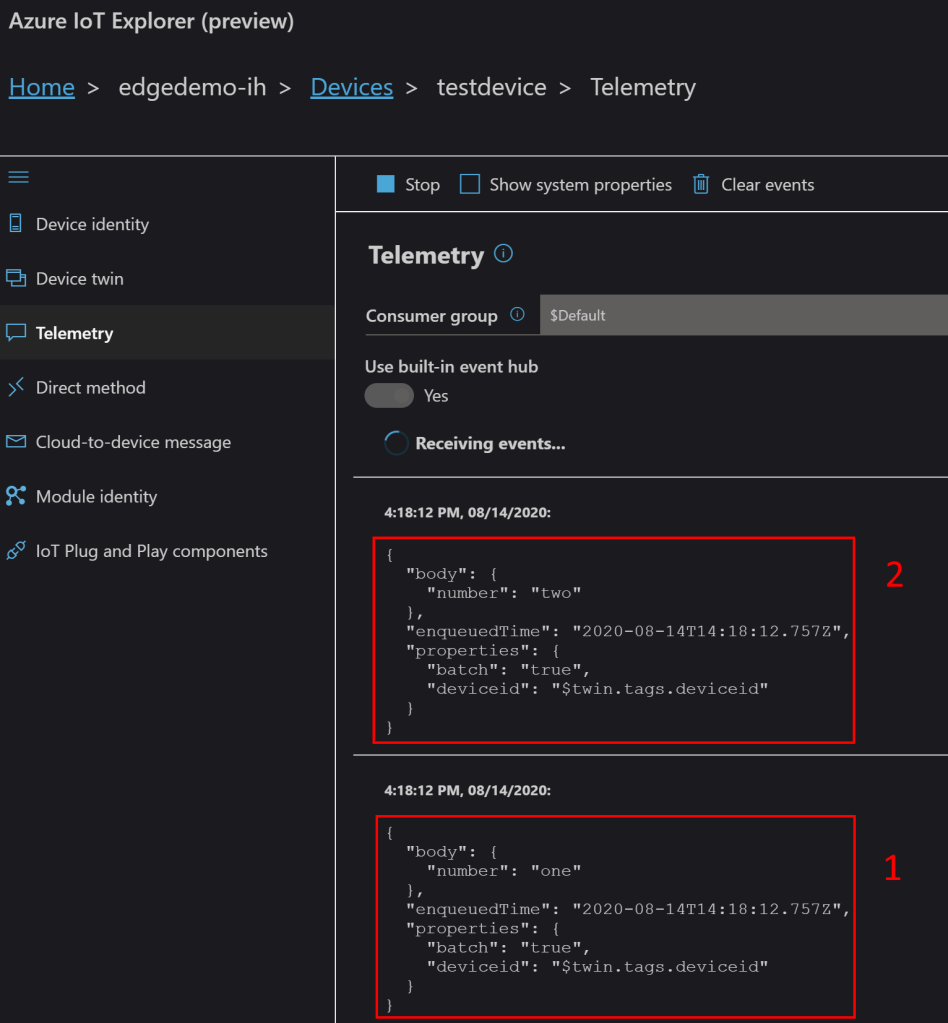Viewport: 948px width, 1023px height.
Task: Click the Consumer group $Default field
Action: (742, 315)
